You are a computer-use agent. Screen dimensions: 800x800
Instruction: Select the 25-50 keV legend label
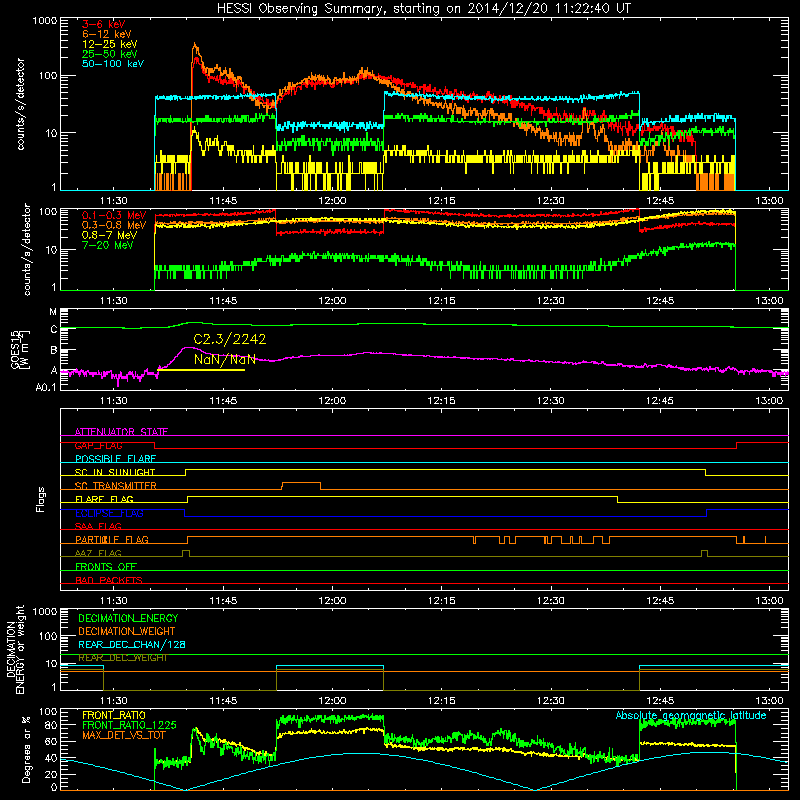pos(110,54)
